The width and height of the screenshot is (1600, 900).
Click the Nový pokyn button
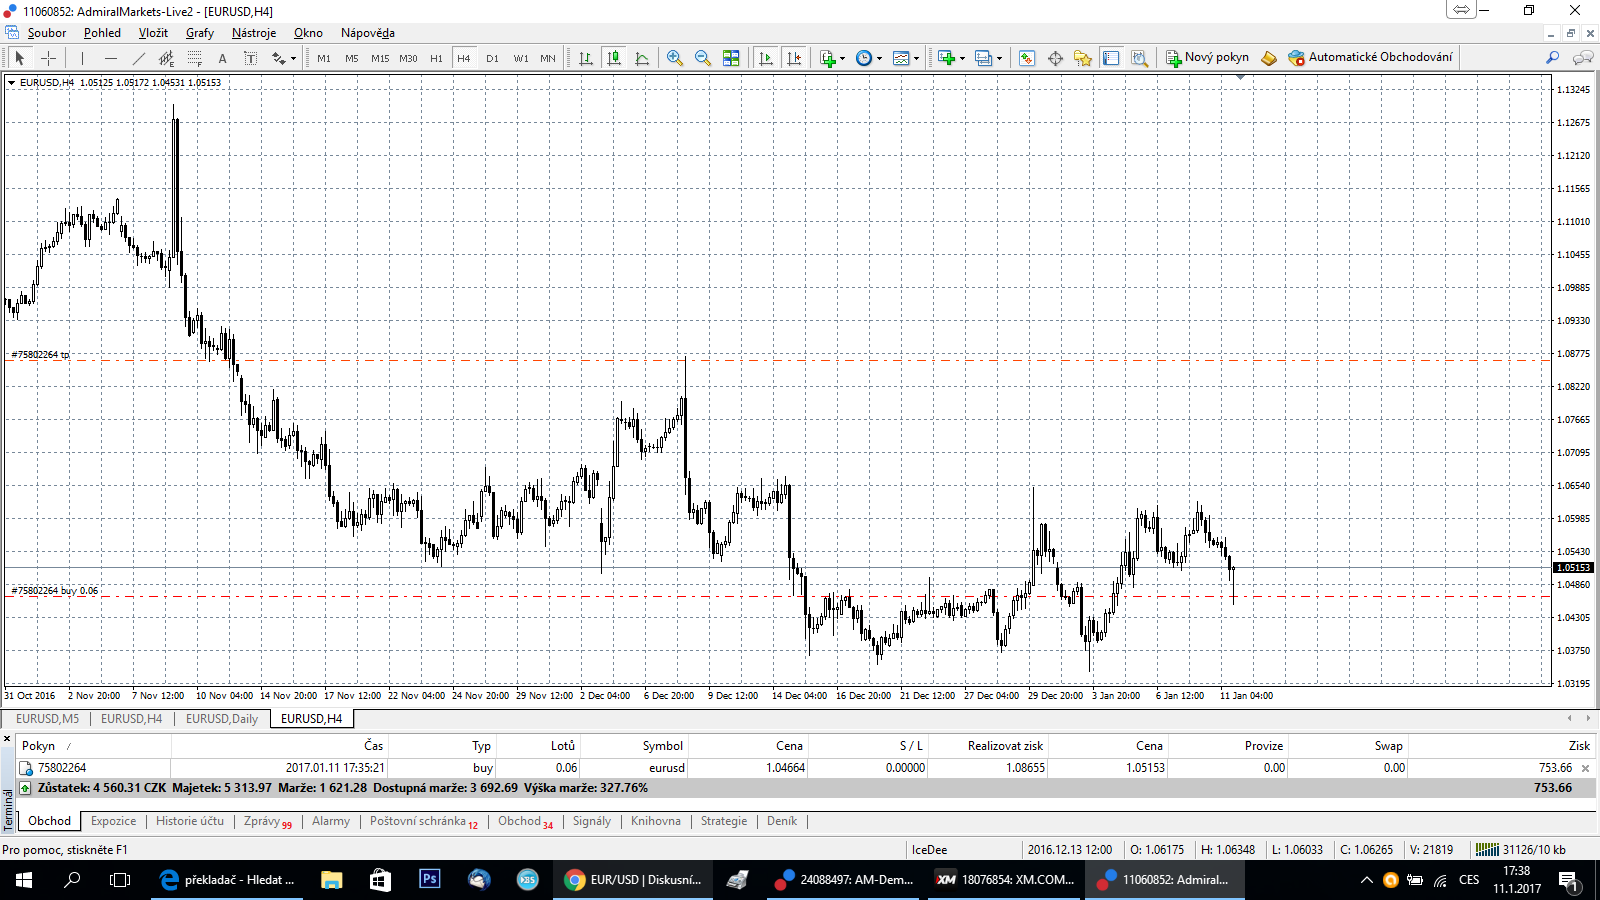pyautogui.click(x=1207, y=58)
